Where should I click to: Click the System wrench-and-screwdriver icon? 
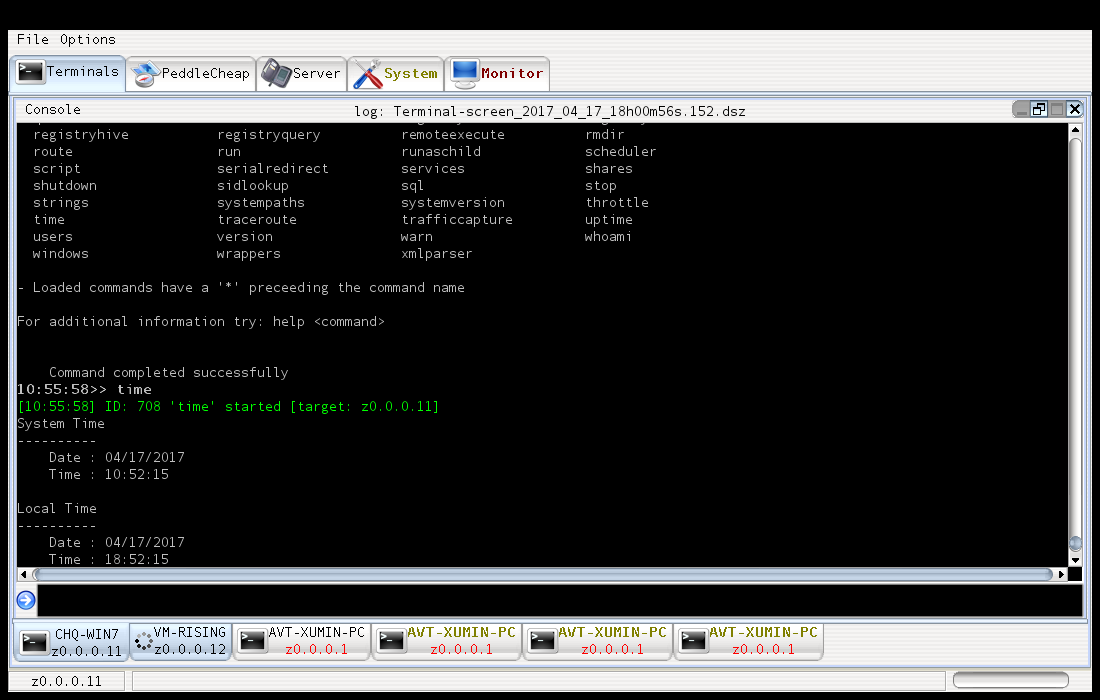click(368, 74)
